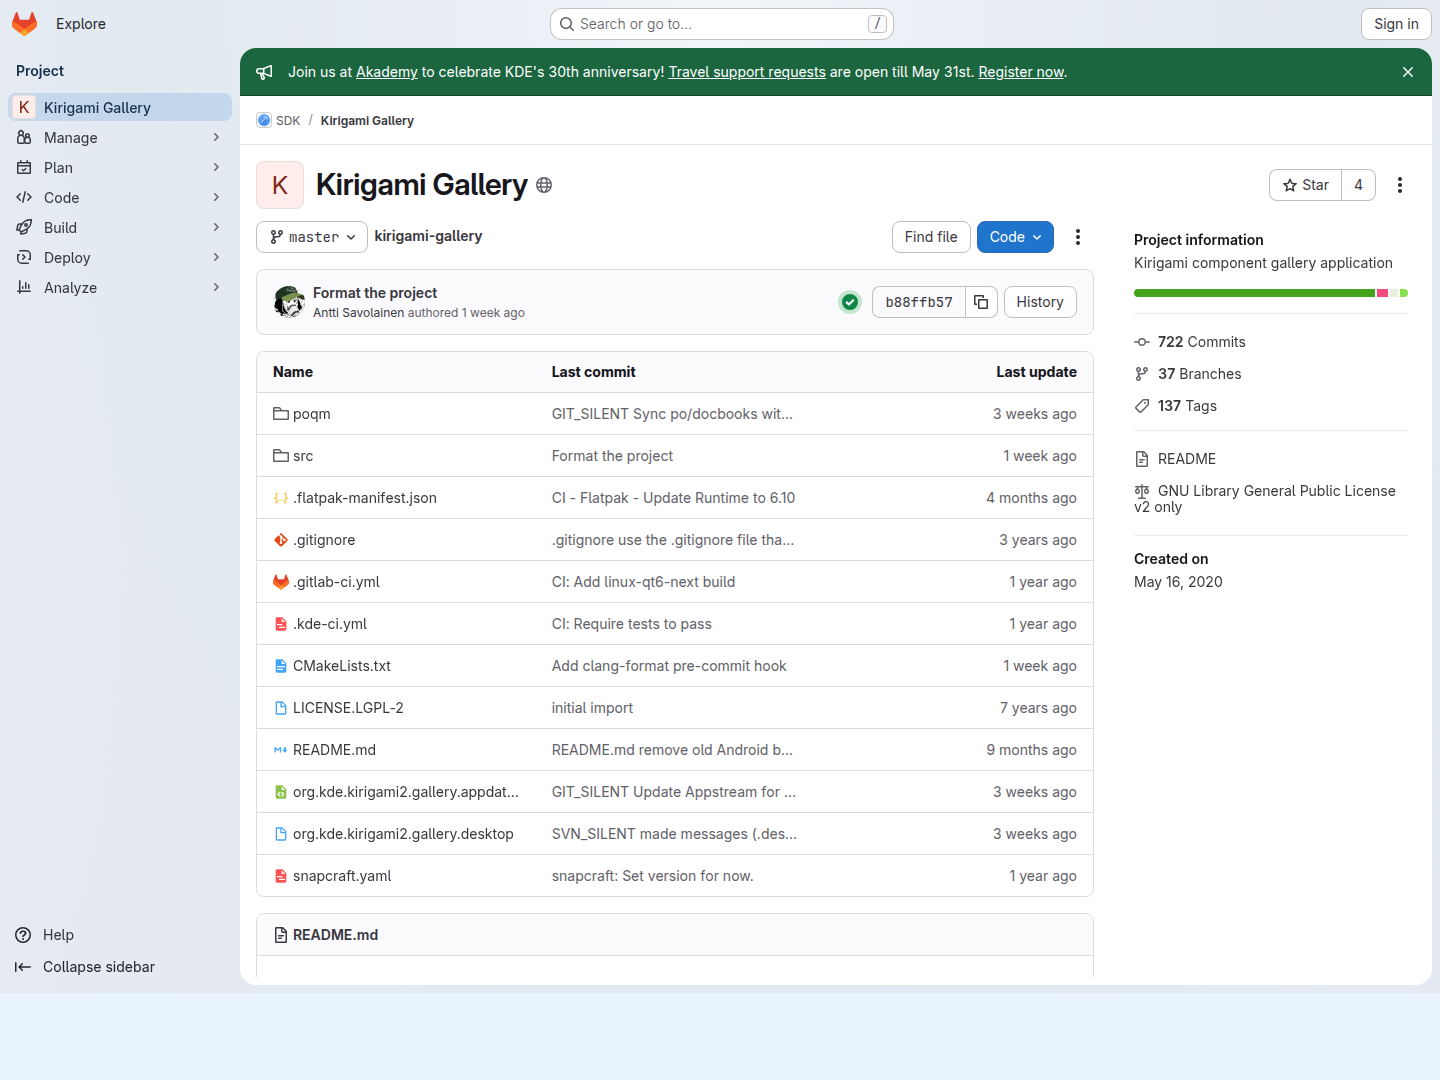Viewport: 1440px width, 1080px height.
Task: Click the Kirigami Gallery project avatar
Action: 280,185
